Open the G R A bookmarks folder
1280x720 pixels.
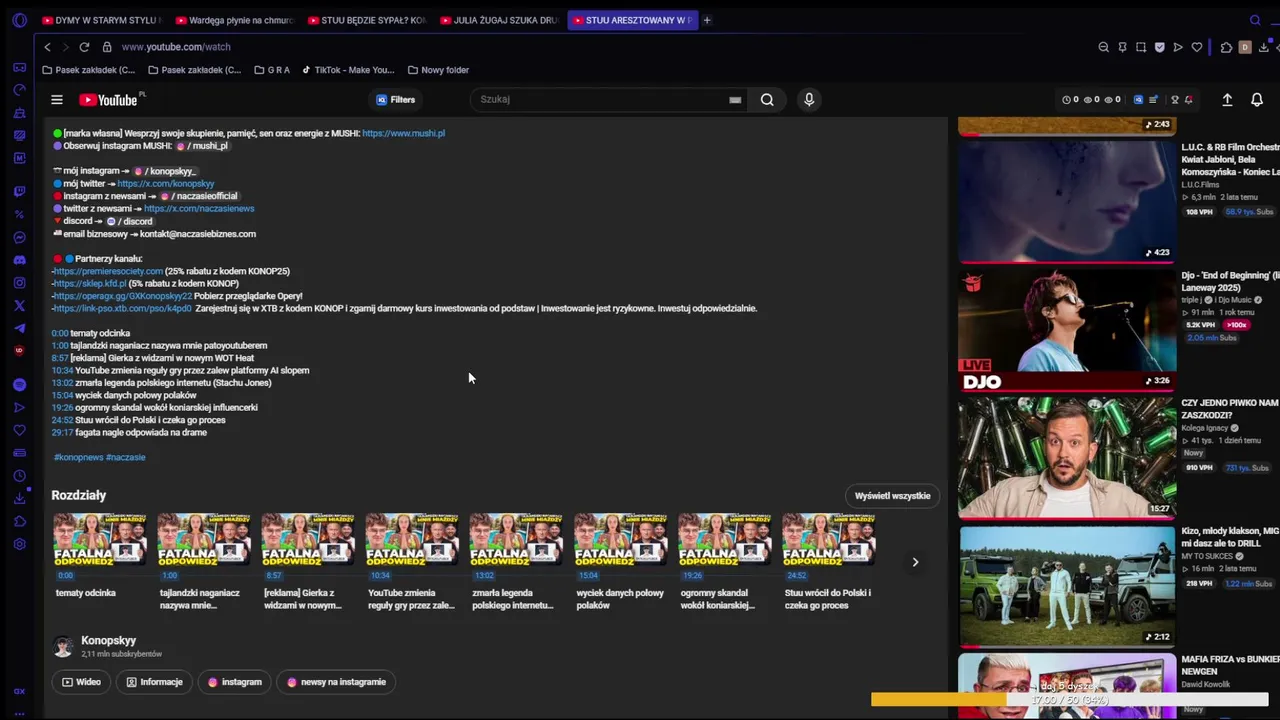point(272,70)
